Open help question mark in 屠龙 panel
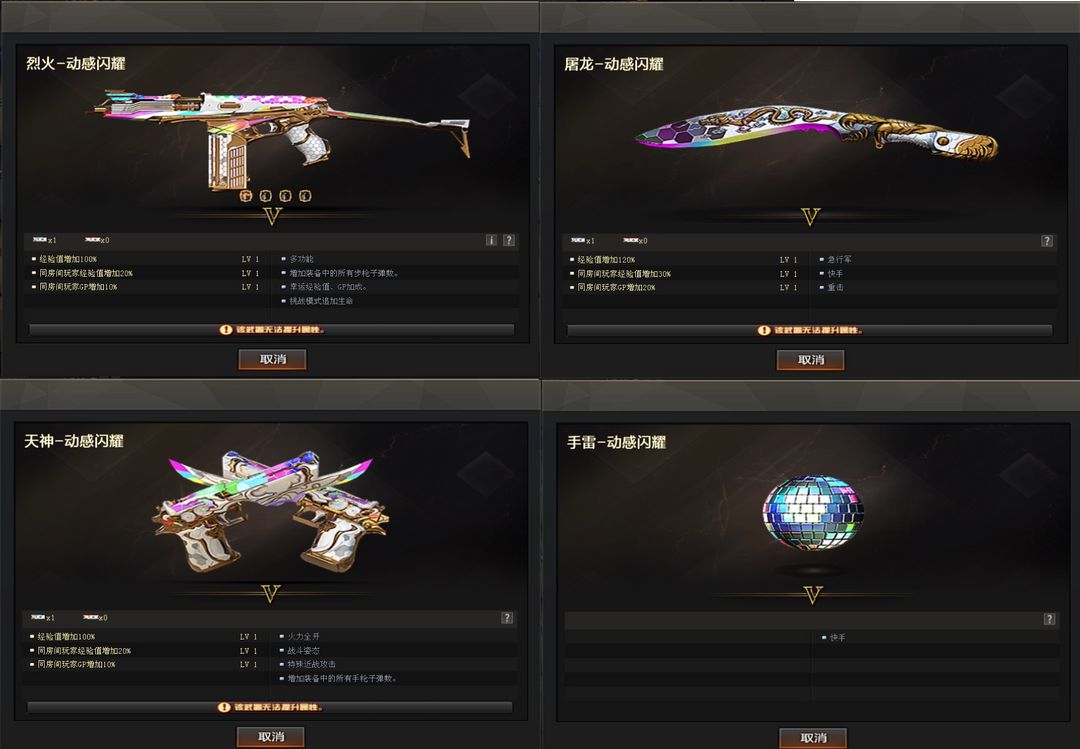This screenshot has height=749, width=1080. [x=1047, y=241]
